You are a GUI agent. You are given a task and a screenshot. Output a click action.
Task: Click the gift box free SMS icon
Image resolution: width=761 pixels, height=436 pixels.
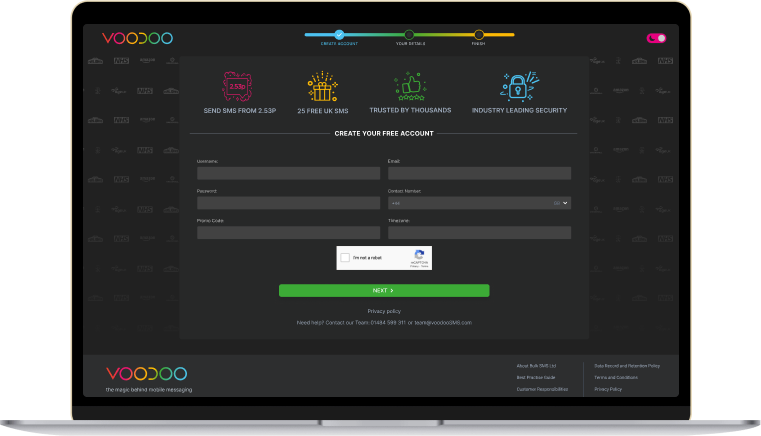click(x=324, y=86)
